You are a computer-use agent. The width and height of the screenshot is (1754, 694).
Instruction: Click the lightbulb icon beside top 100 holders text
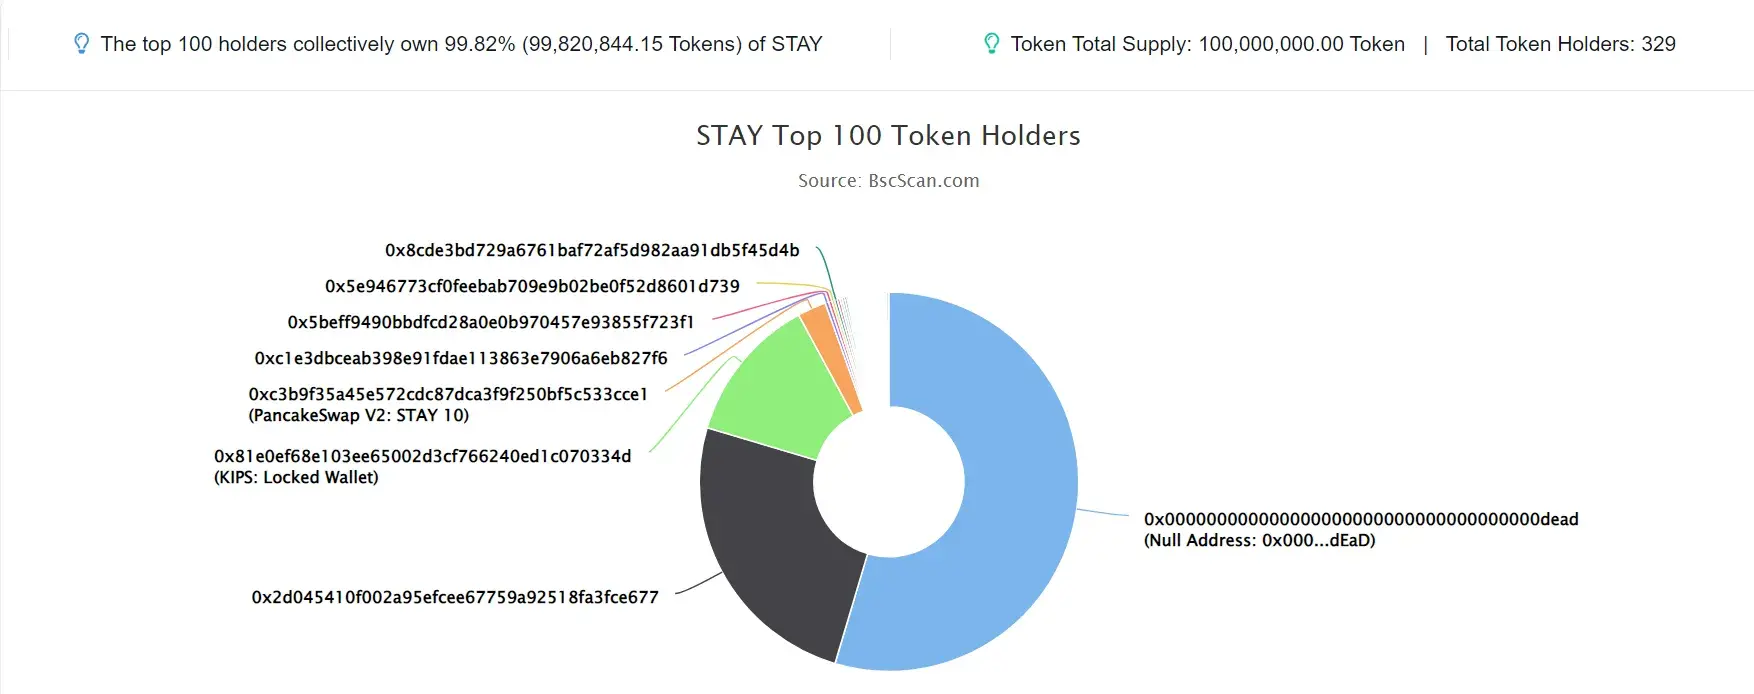click(x=82, y=44)
